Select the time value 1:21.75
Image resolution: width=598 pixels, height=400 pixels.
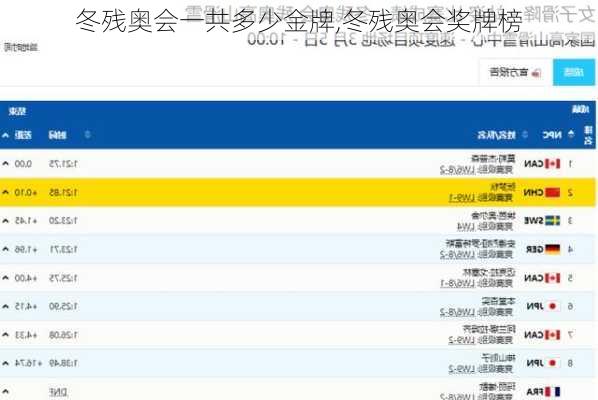tap(63, 164)
